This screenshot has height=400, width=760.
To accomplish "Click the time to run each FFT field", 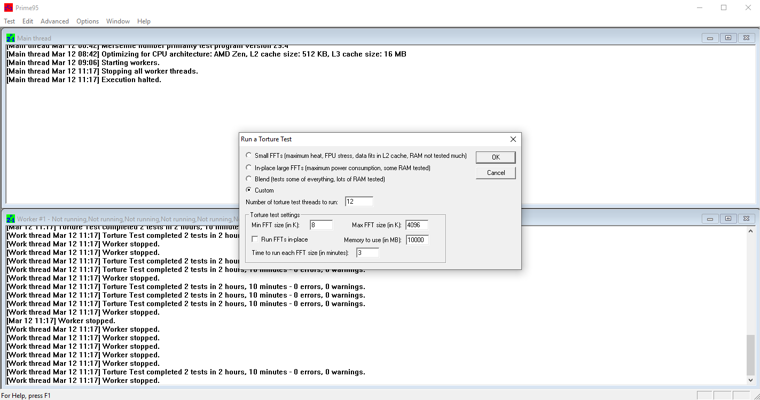I will tap(367, 253).
